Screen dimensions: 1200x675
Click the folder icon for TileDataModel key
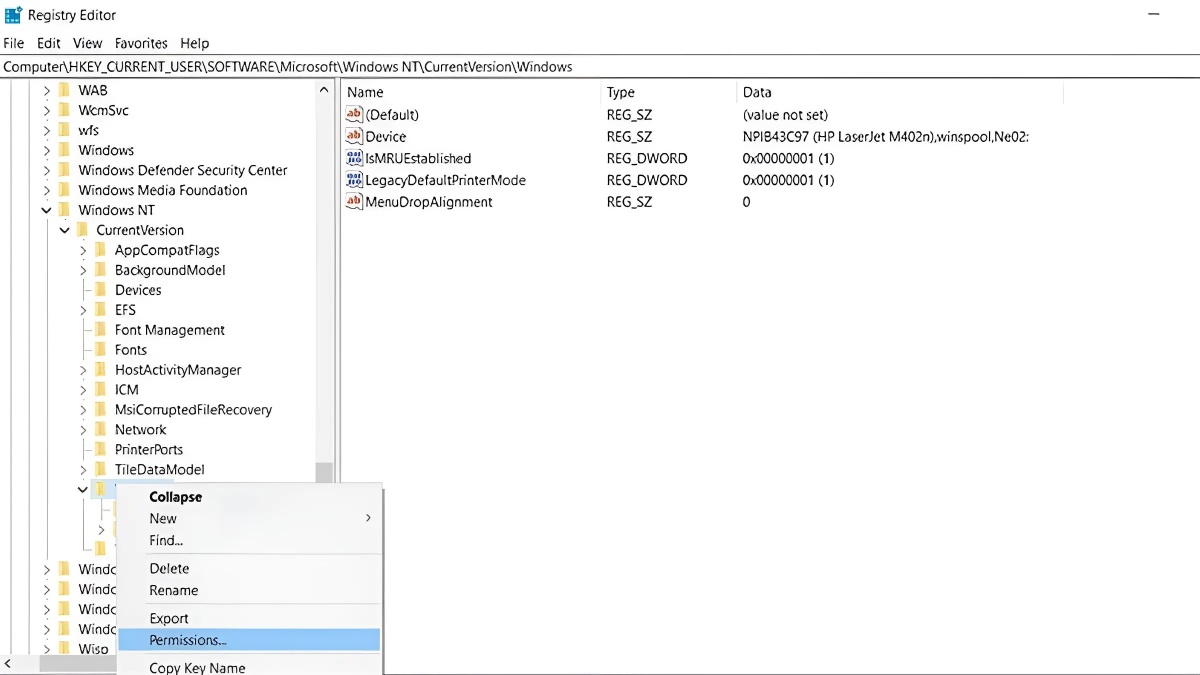click(x=102, y=469)
